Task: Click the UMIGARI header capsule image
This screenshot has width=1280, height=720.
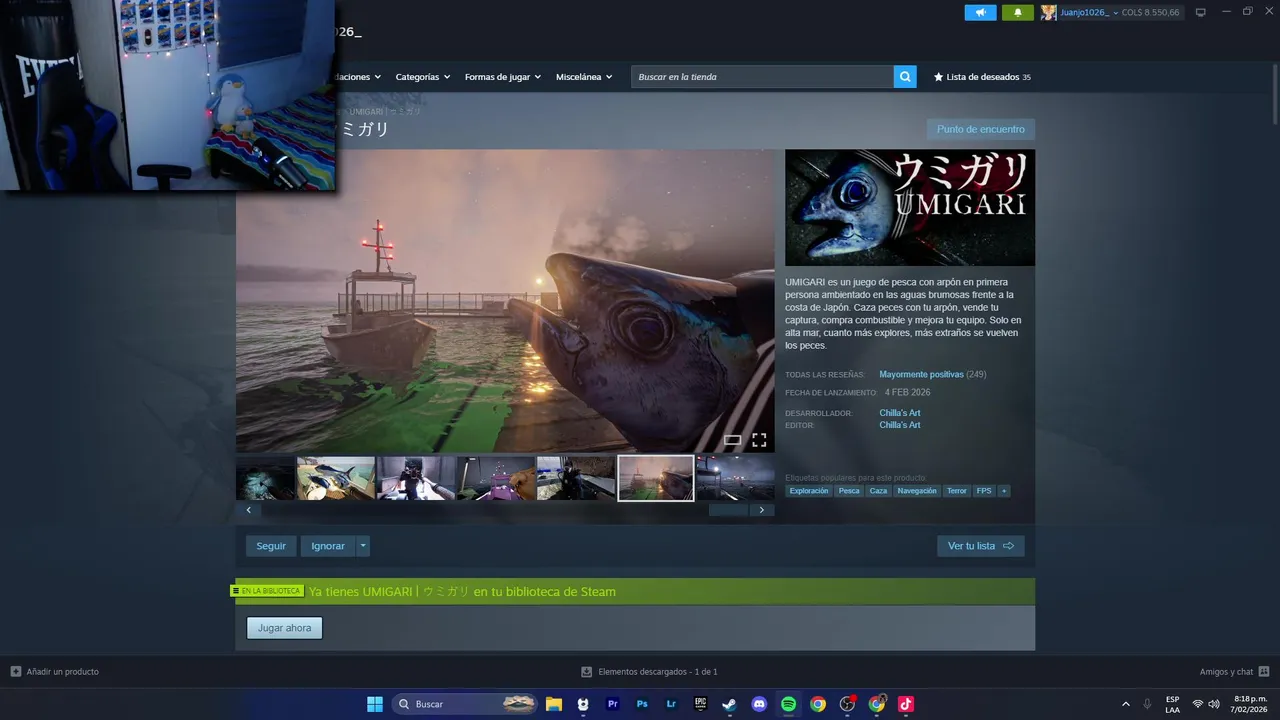Action: click(x=910, y=208)
